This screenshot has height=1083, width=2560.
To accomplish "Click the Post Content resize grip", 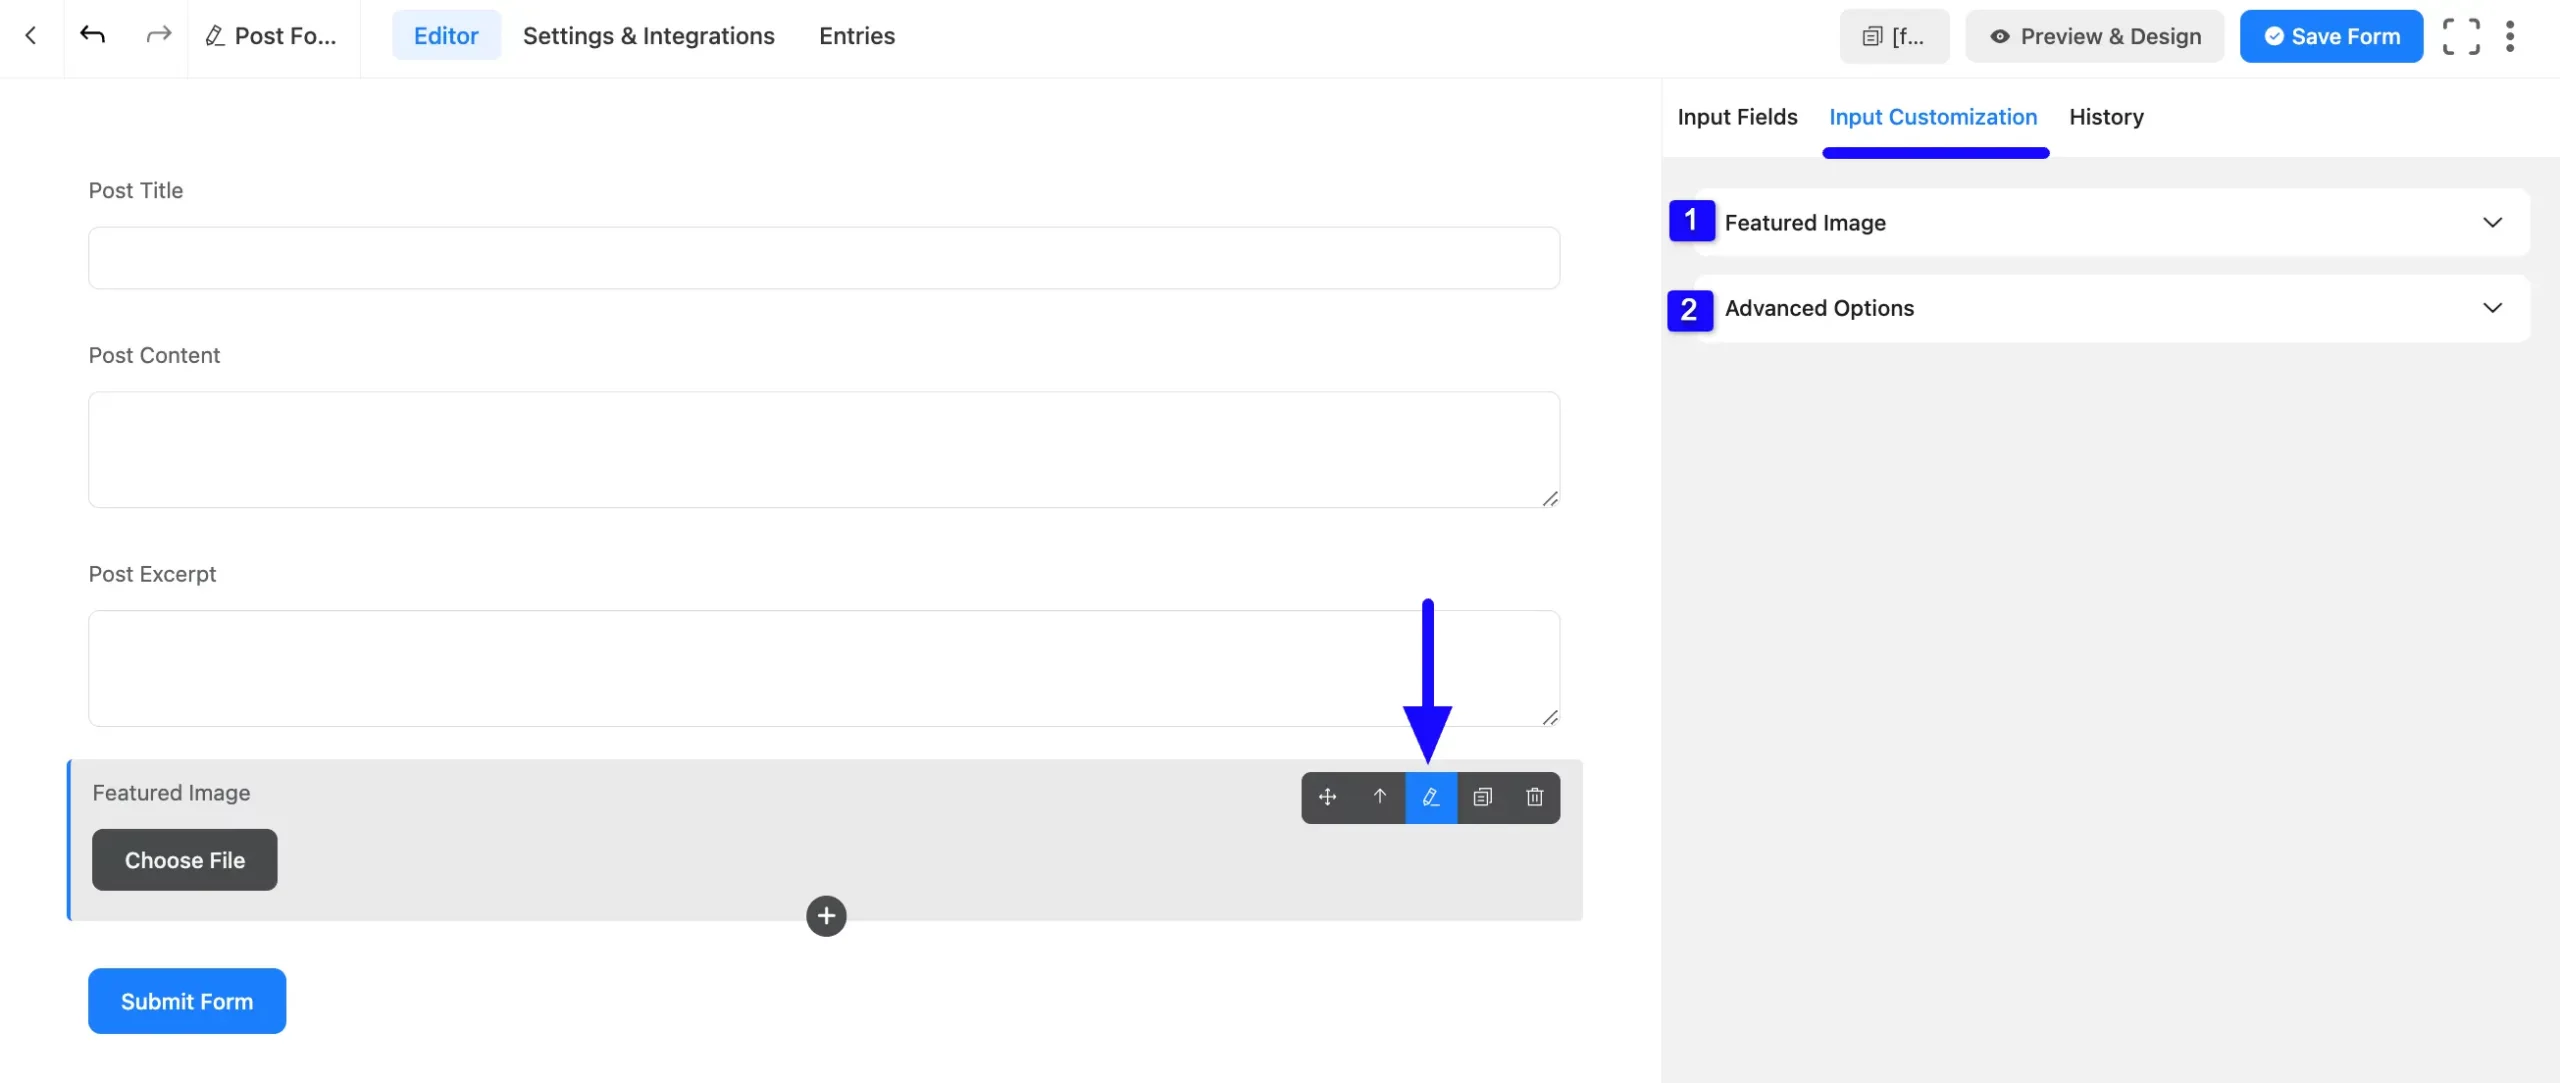I will point(1550,498).
